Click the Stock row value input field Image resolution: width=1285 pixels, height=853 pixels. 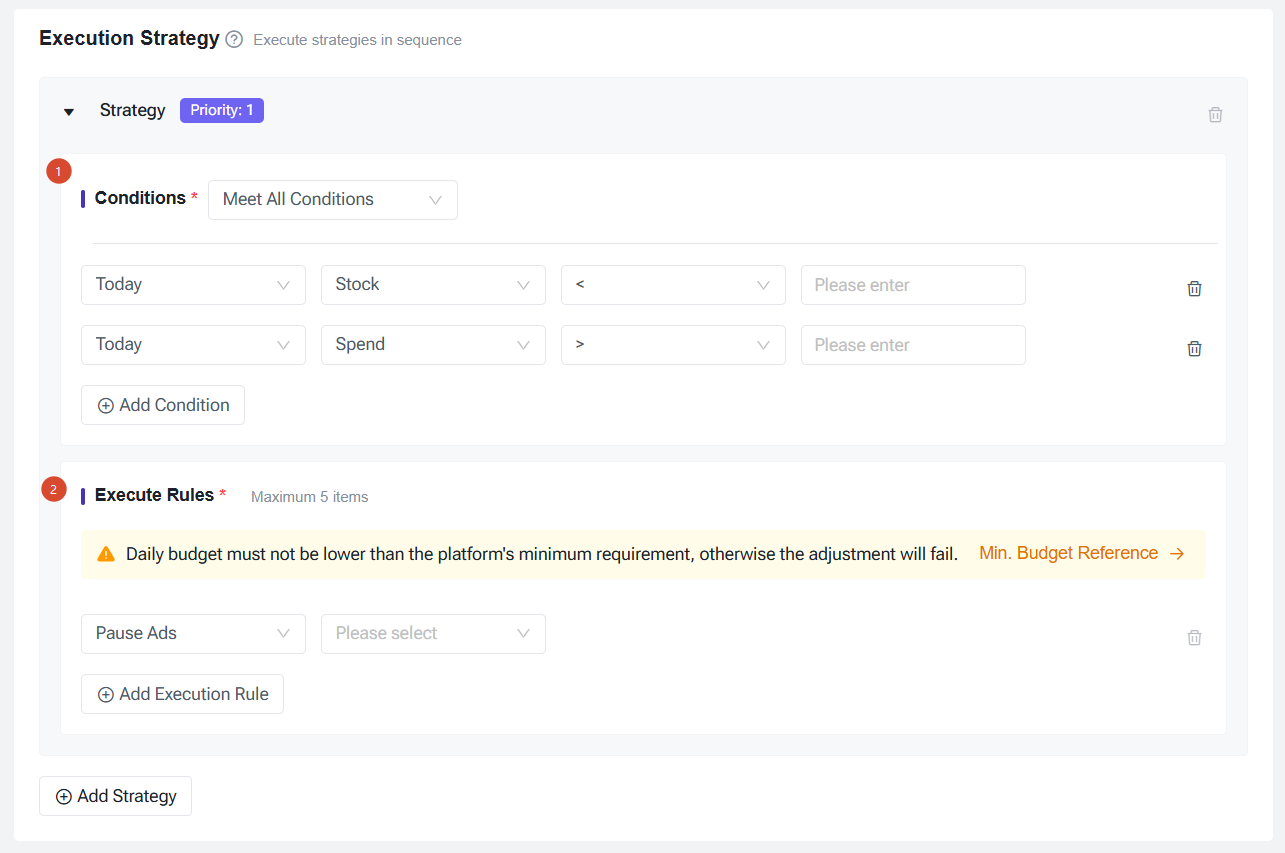pyautogui.click(x=912, y=285)
